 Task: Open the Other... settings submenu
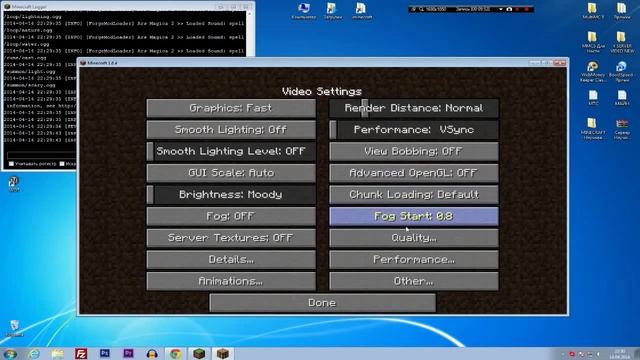point(413,281)
